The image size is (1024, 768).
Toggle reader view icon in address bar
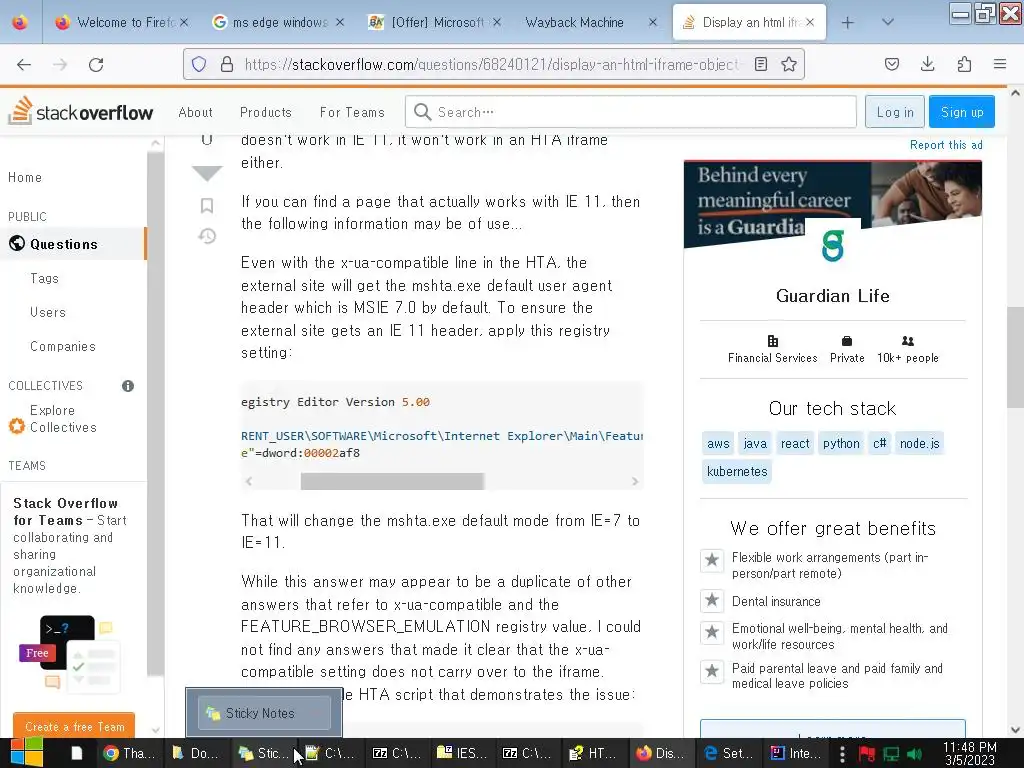(761, 64)
